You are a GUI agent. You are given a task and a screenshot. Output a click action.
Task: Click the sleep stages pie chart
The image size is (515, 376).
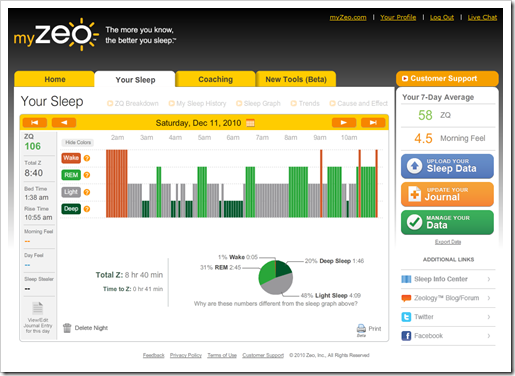[x=276, y=277]
